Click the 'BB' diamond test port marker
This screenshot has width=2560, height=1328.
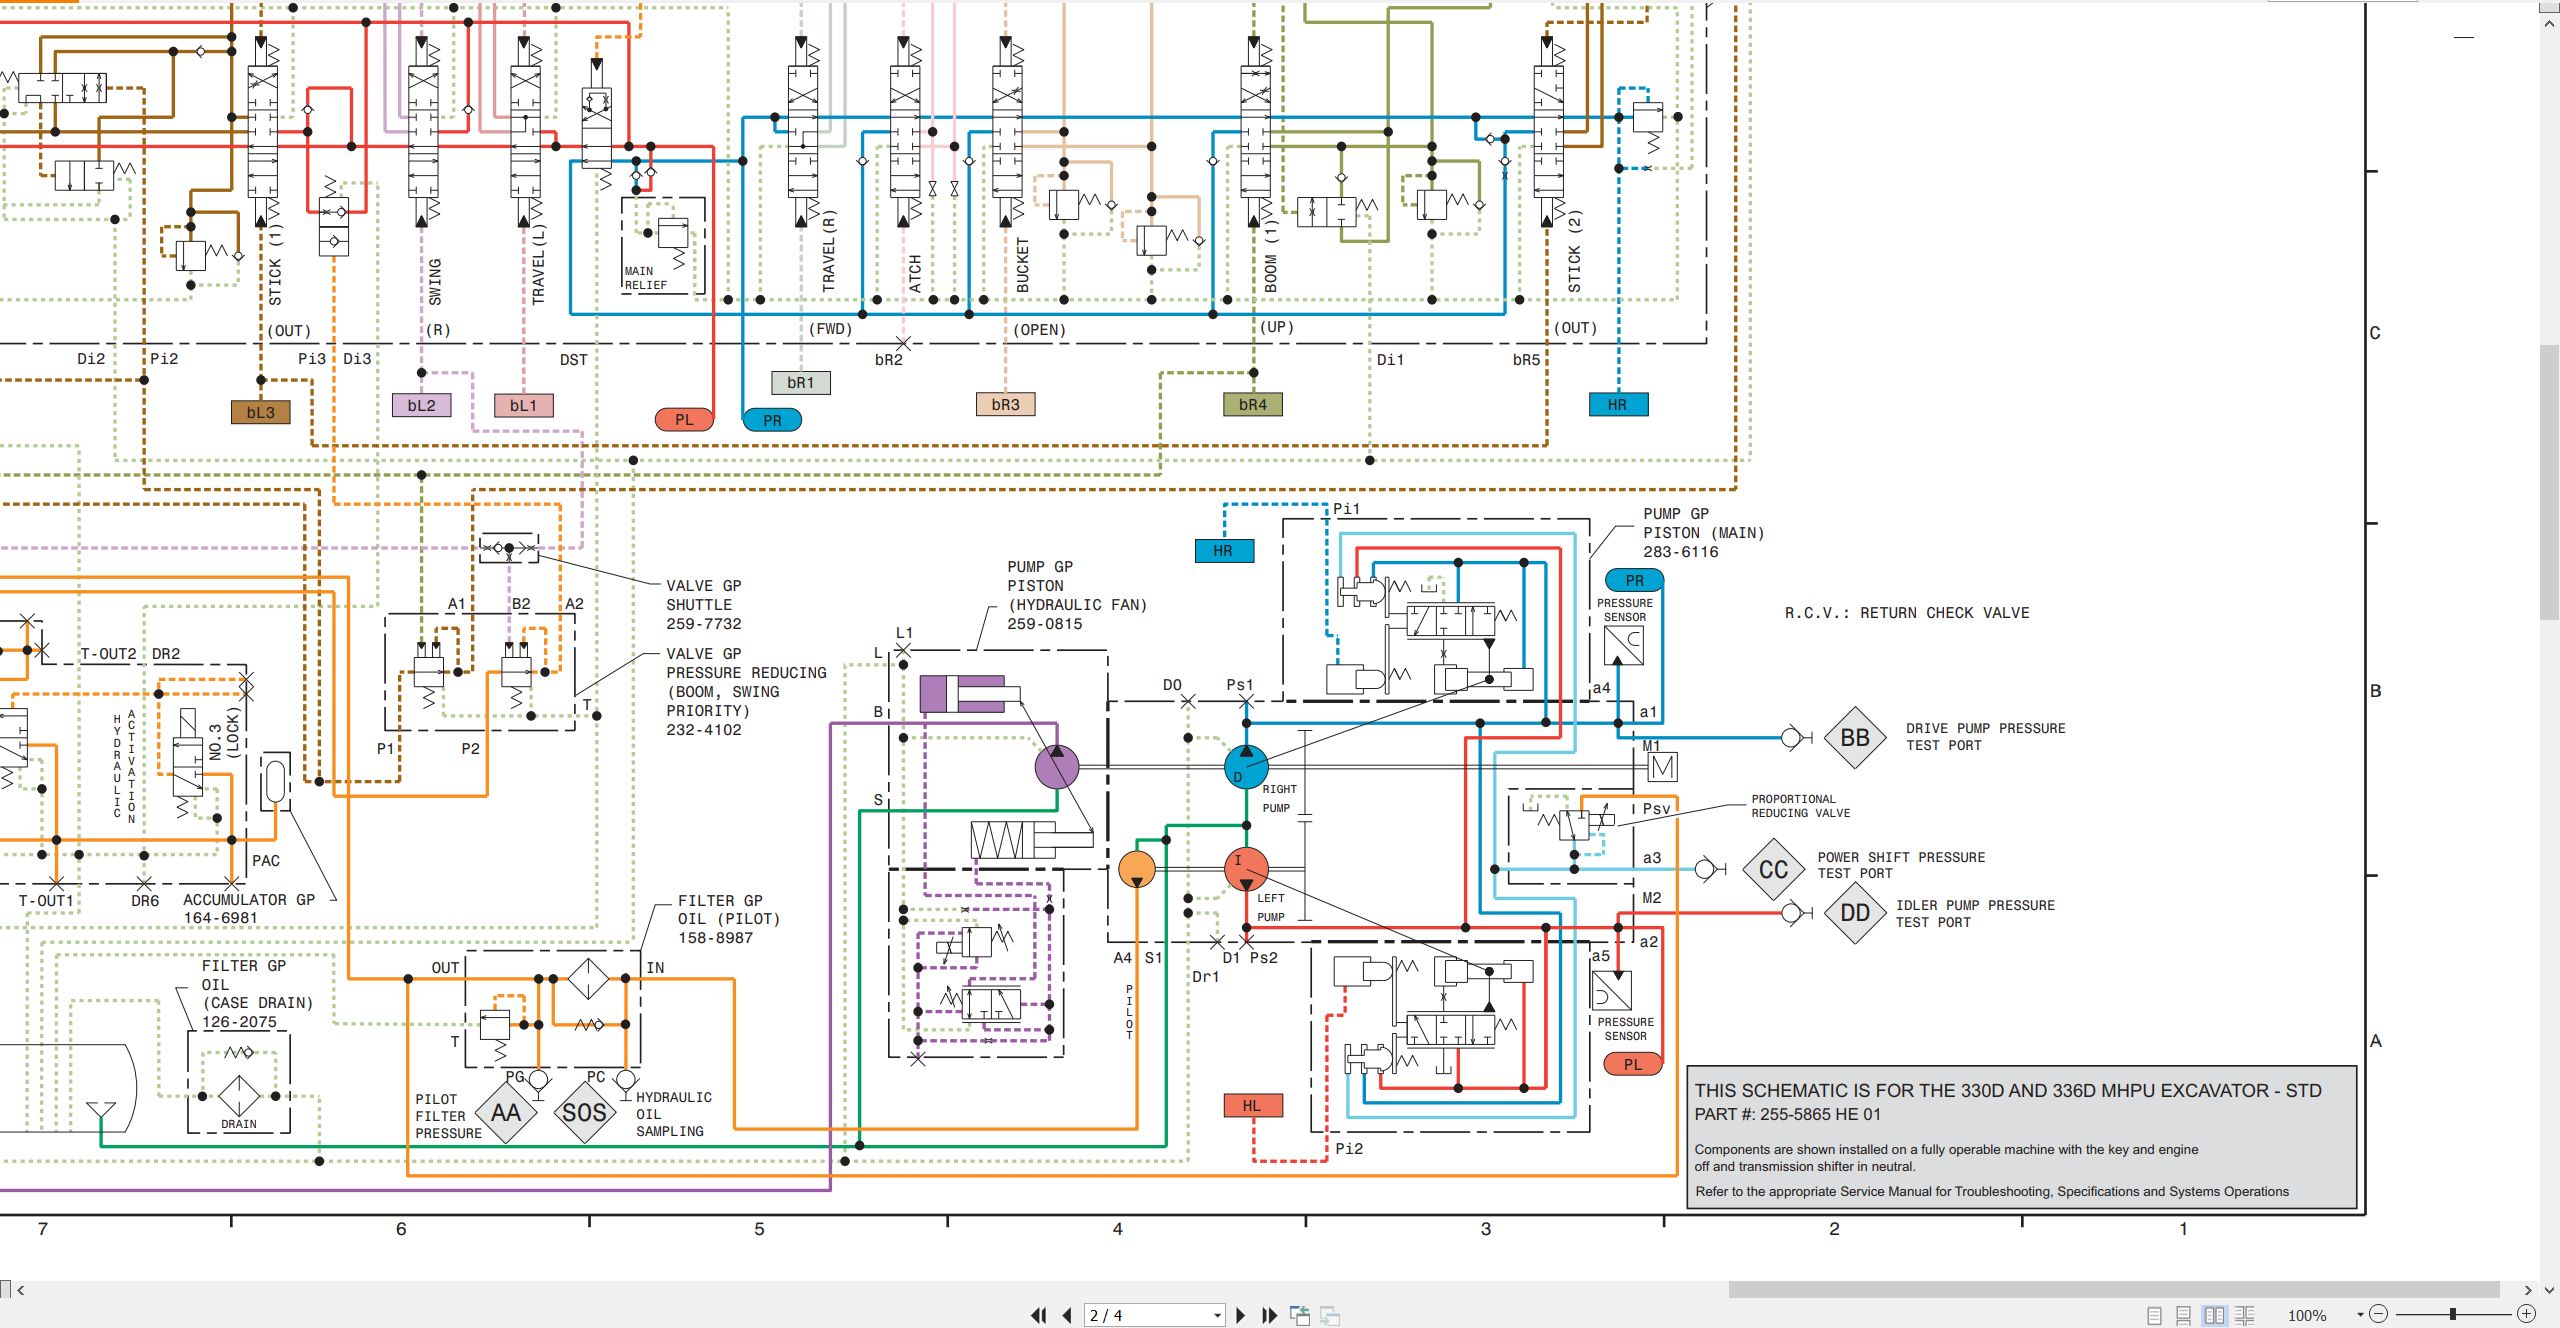(1855, 738)
